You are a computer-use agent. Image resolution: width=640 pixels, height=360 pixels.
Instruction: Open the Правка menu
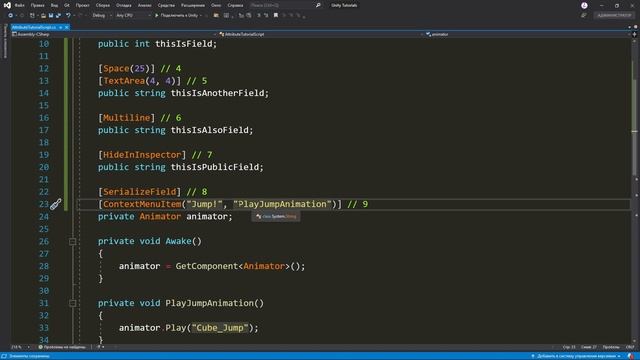[37, 5]
